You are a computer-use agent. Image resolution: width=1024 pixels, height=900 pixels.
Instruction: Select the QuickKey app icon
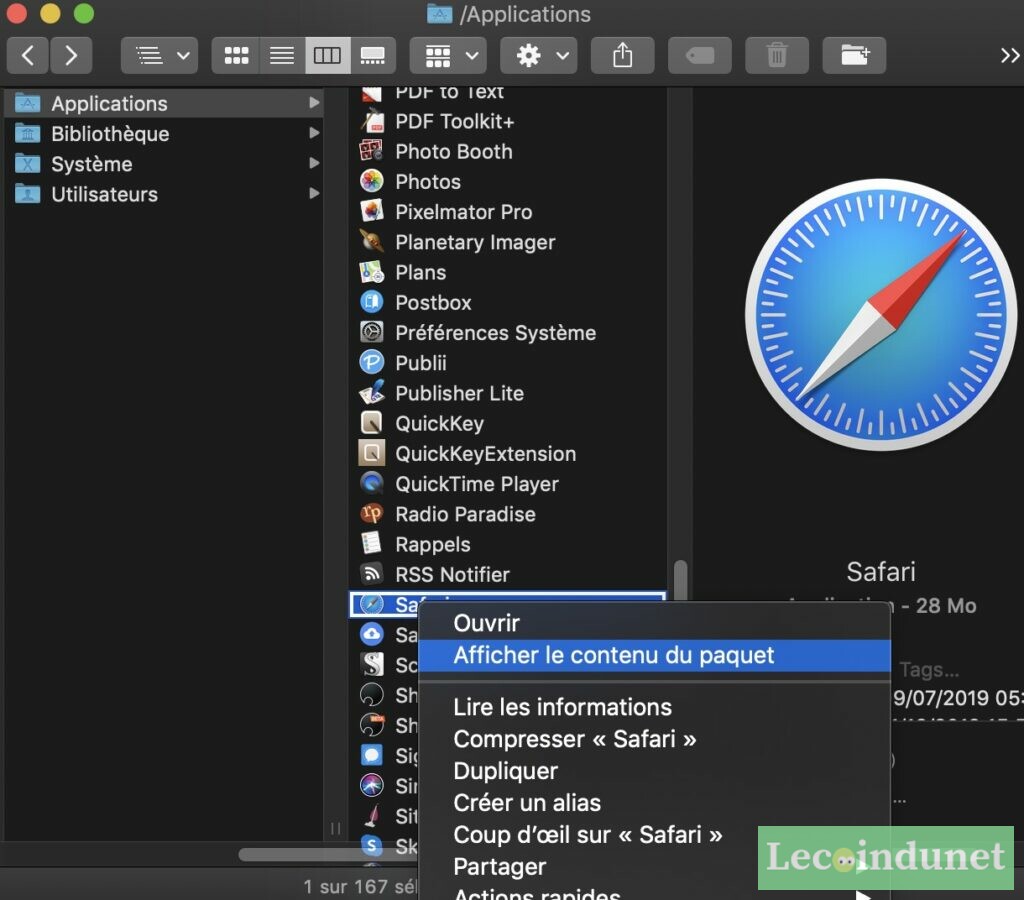tap(372, 423)
